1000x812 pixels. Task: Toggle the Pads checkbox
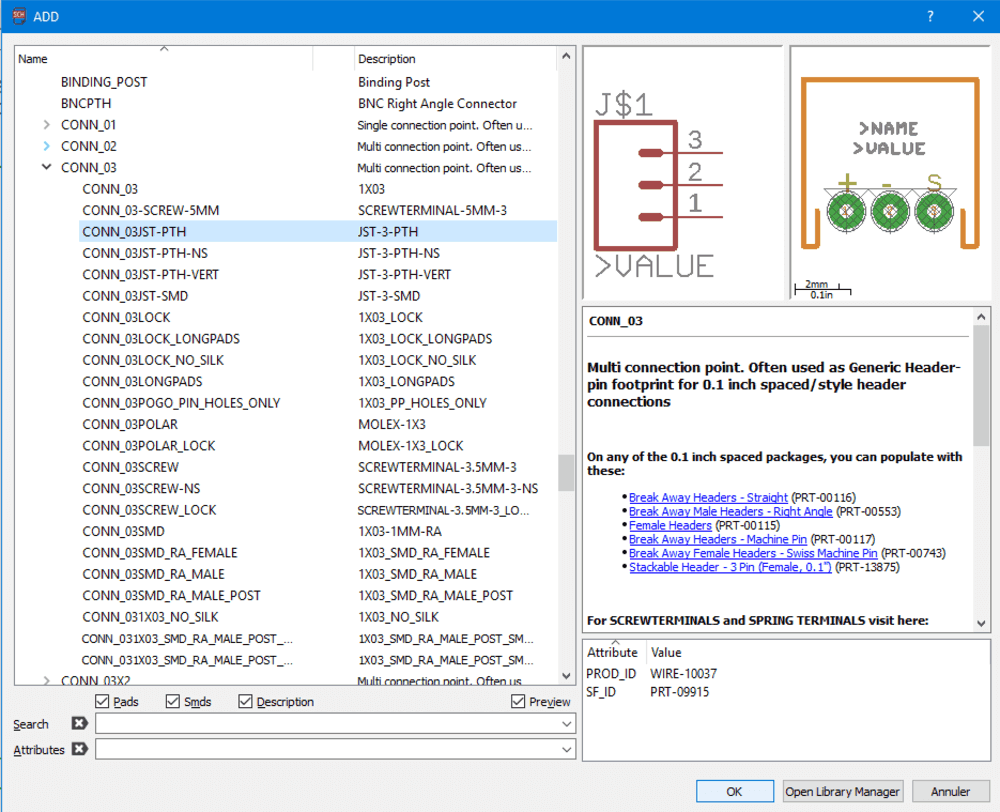(102, 702)
